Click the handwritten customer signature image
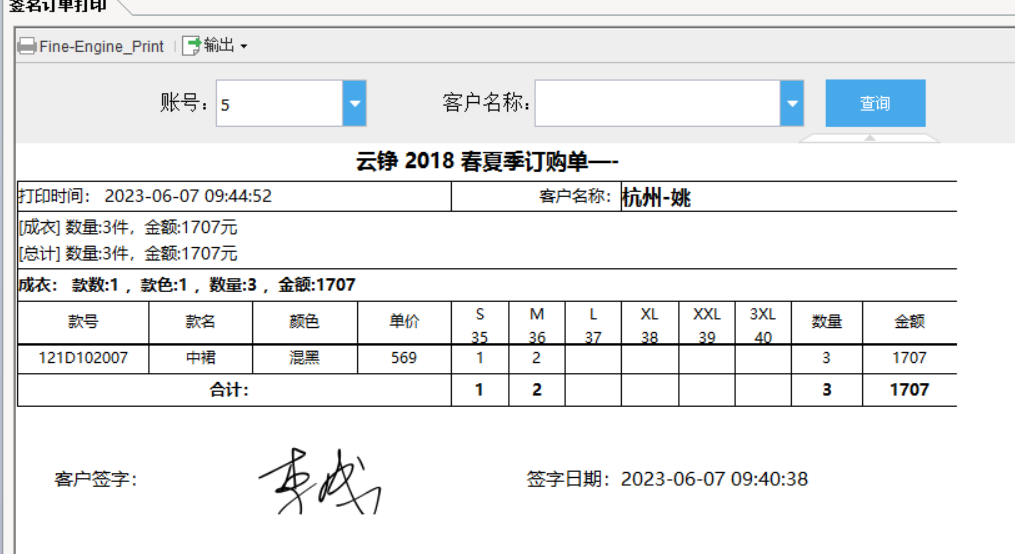 coord(320,479)
